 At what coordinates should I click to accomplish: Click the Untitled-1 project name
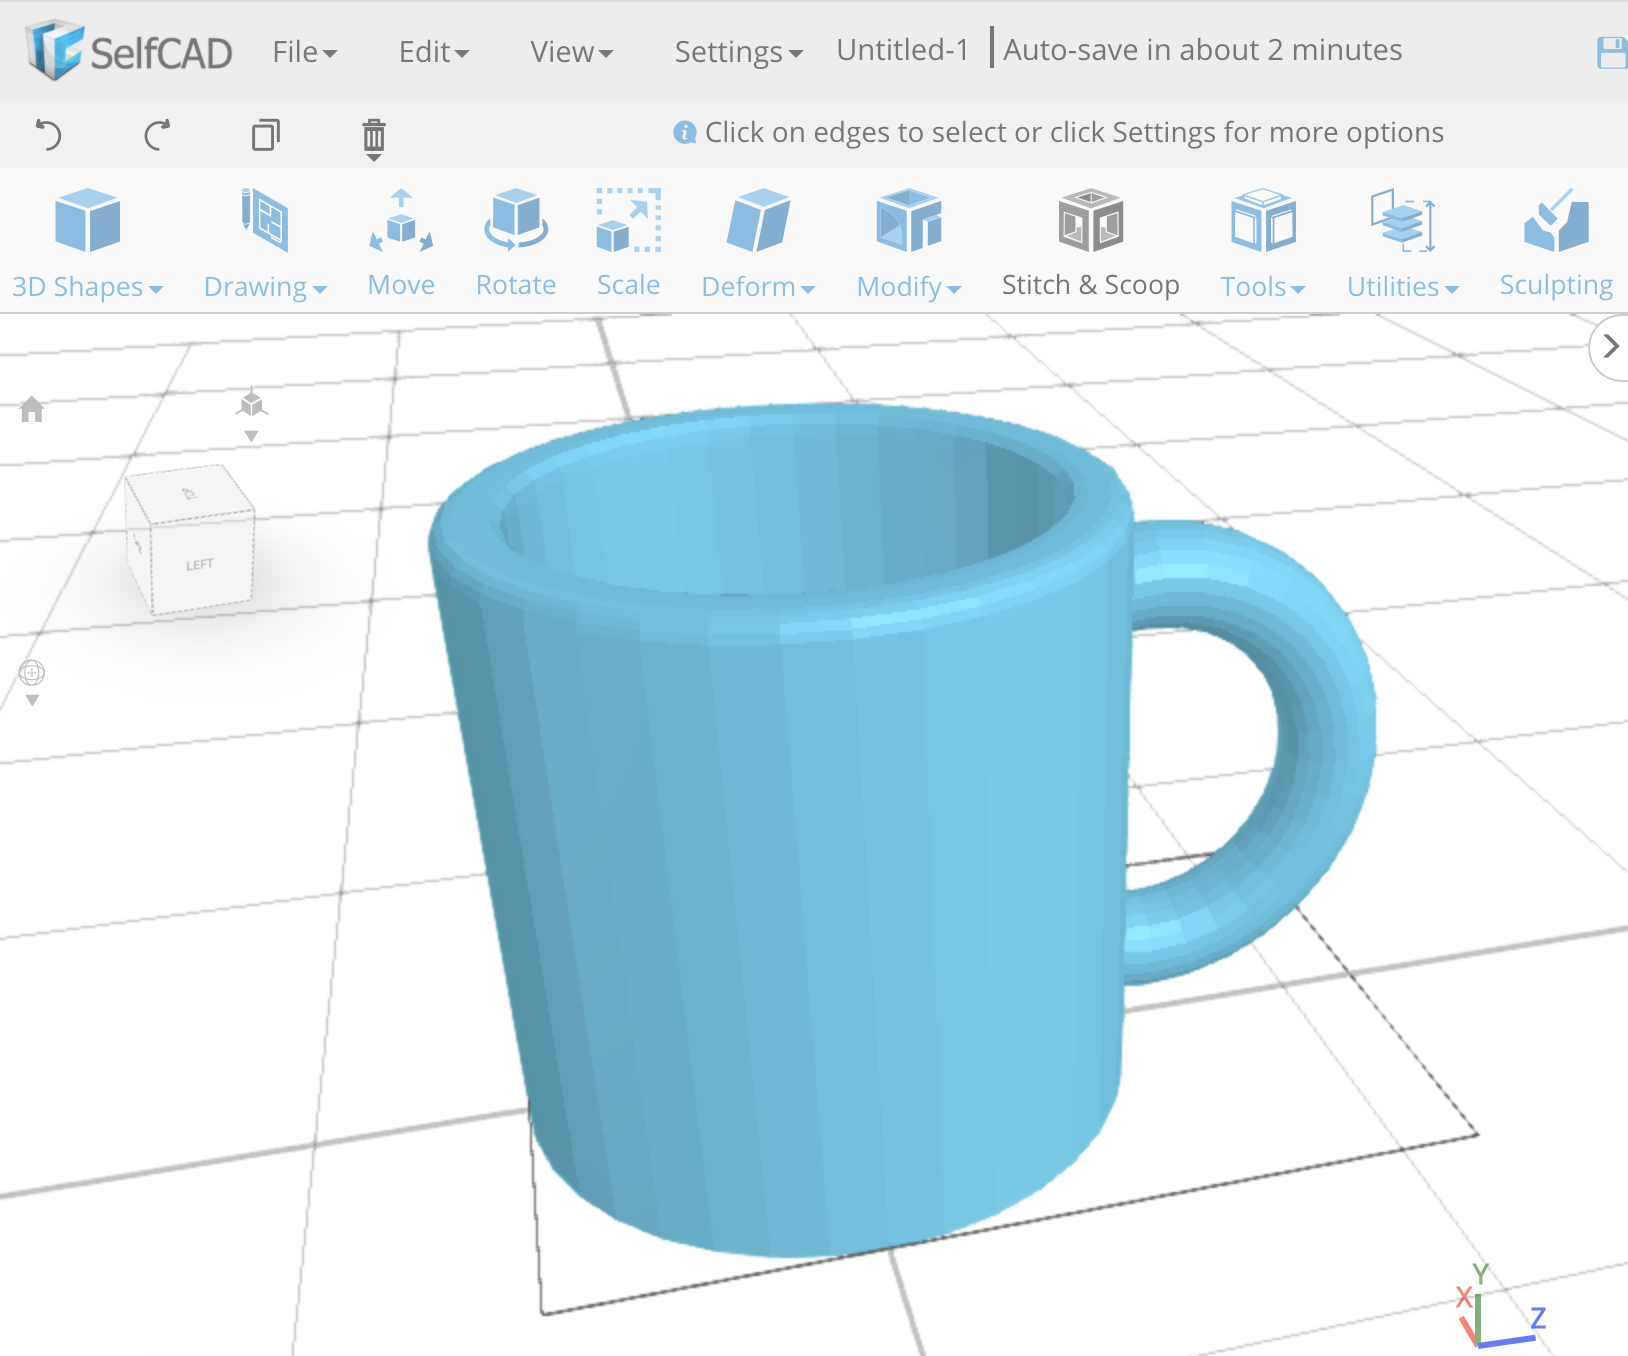coord(901,49)
